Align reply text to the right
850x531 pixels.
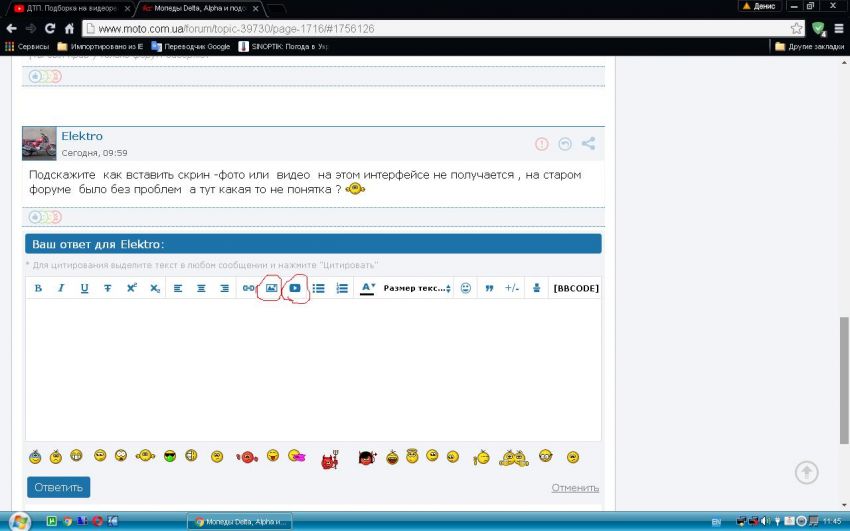[224, 288]
